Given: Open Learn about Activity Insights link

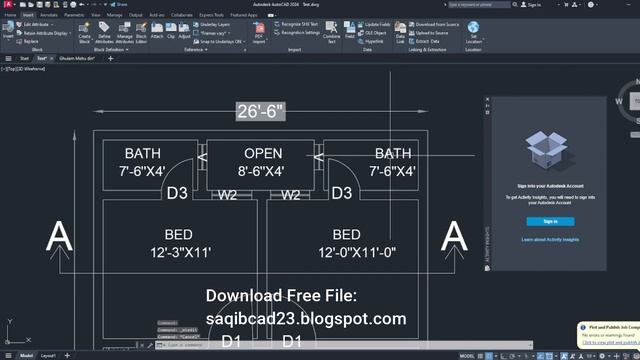Looking at the screenshot, I should (x=550, y=240).
